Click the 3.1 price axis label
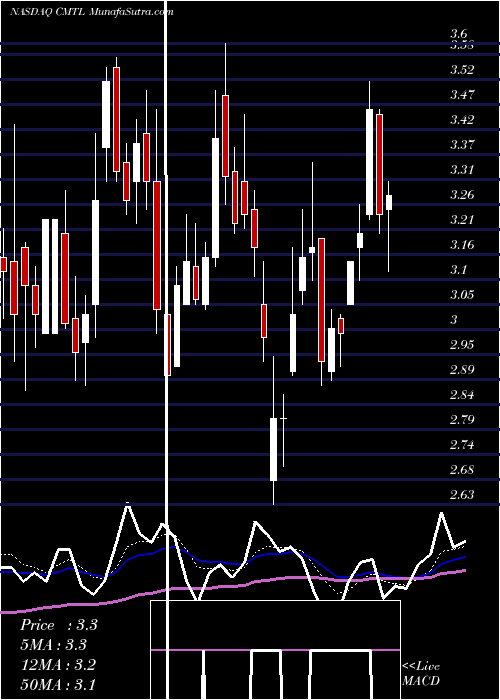Image resolution: width=500 pixels, height=700 pixels. coord(458,270)
